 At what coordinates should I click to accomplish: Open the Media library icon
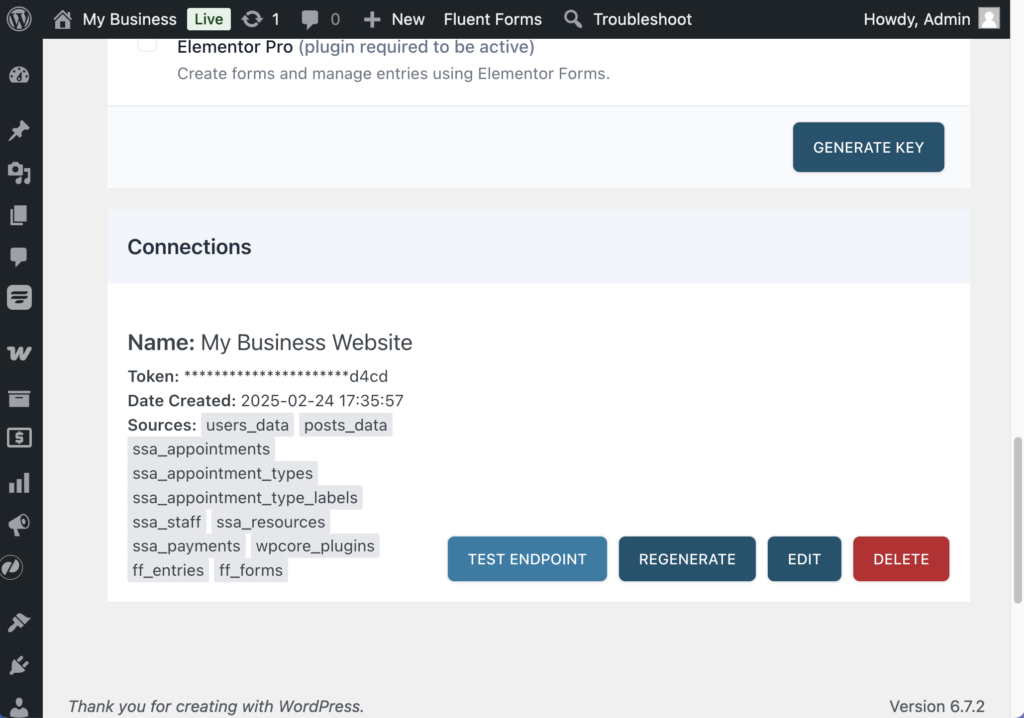click(x=19, y=173)
